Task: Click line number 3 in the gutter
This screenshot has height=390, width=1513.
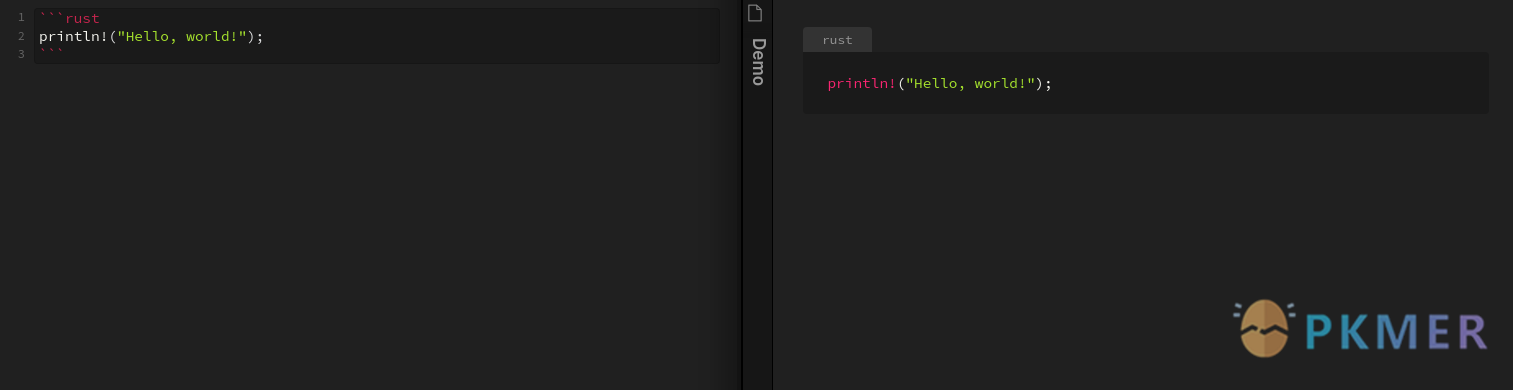Action: coord(21,54)
